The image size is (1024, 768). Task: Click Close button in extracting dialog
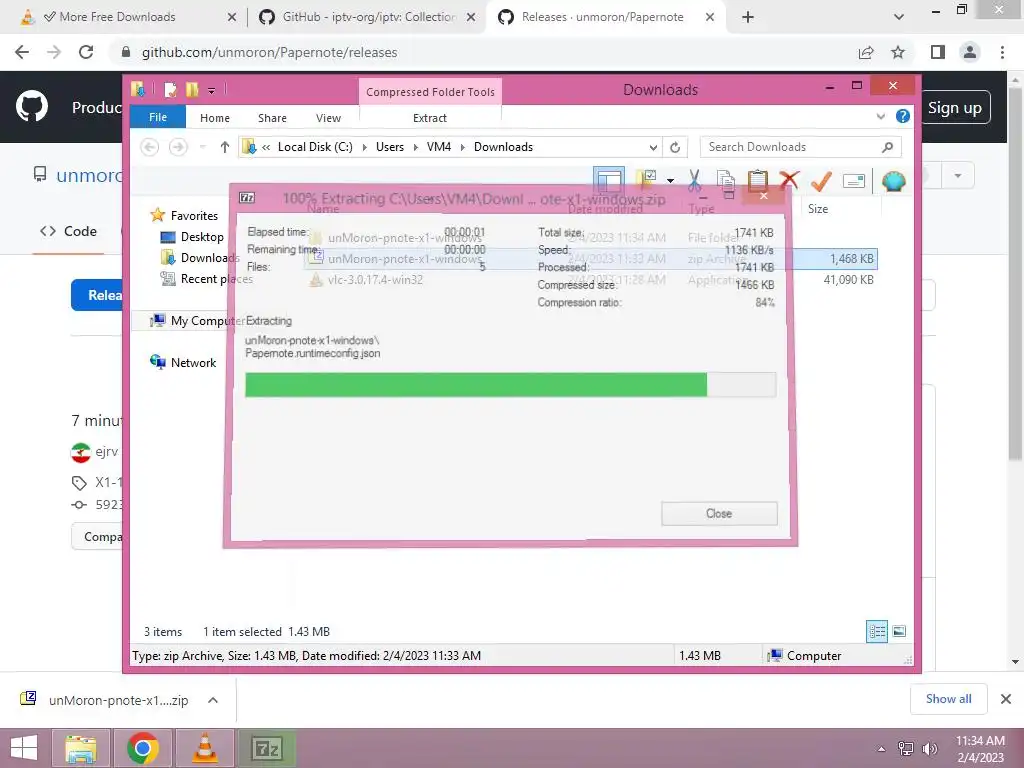(x=719, y=513)
